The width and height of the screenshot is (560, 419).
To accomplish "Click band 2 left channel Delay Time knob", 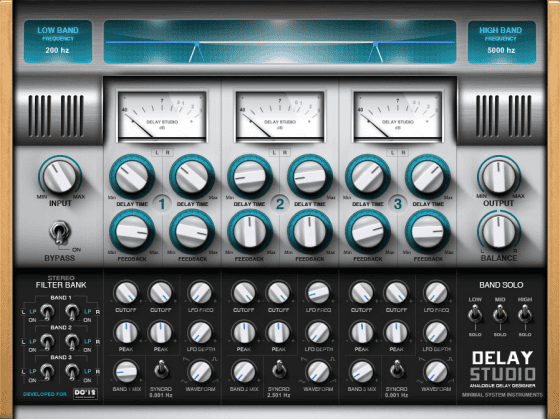I will click(x=250, y=176).
